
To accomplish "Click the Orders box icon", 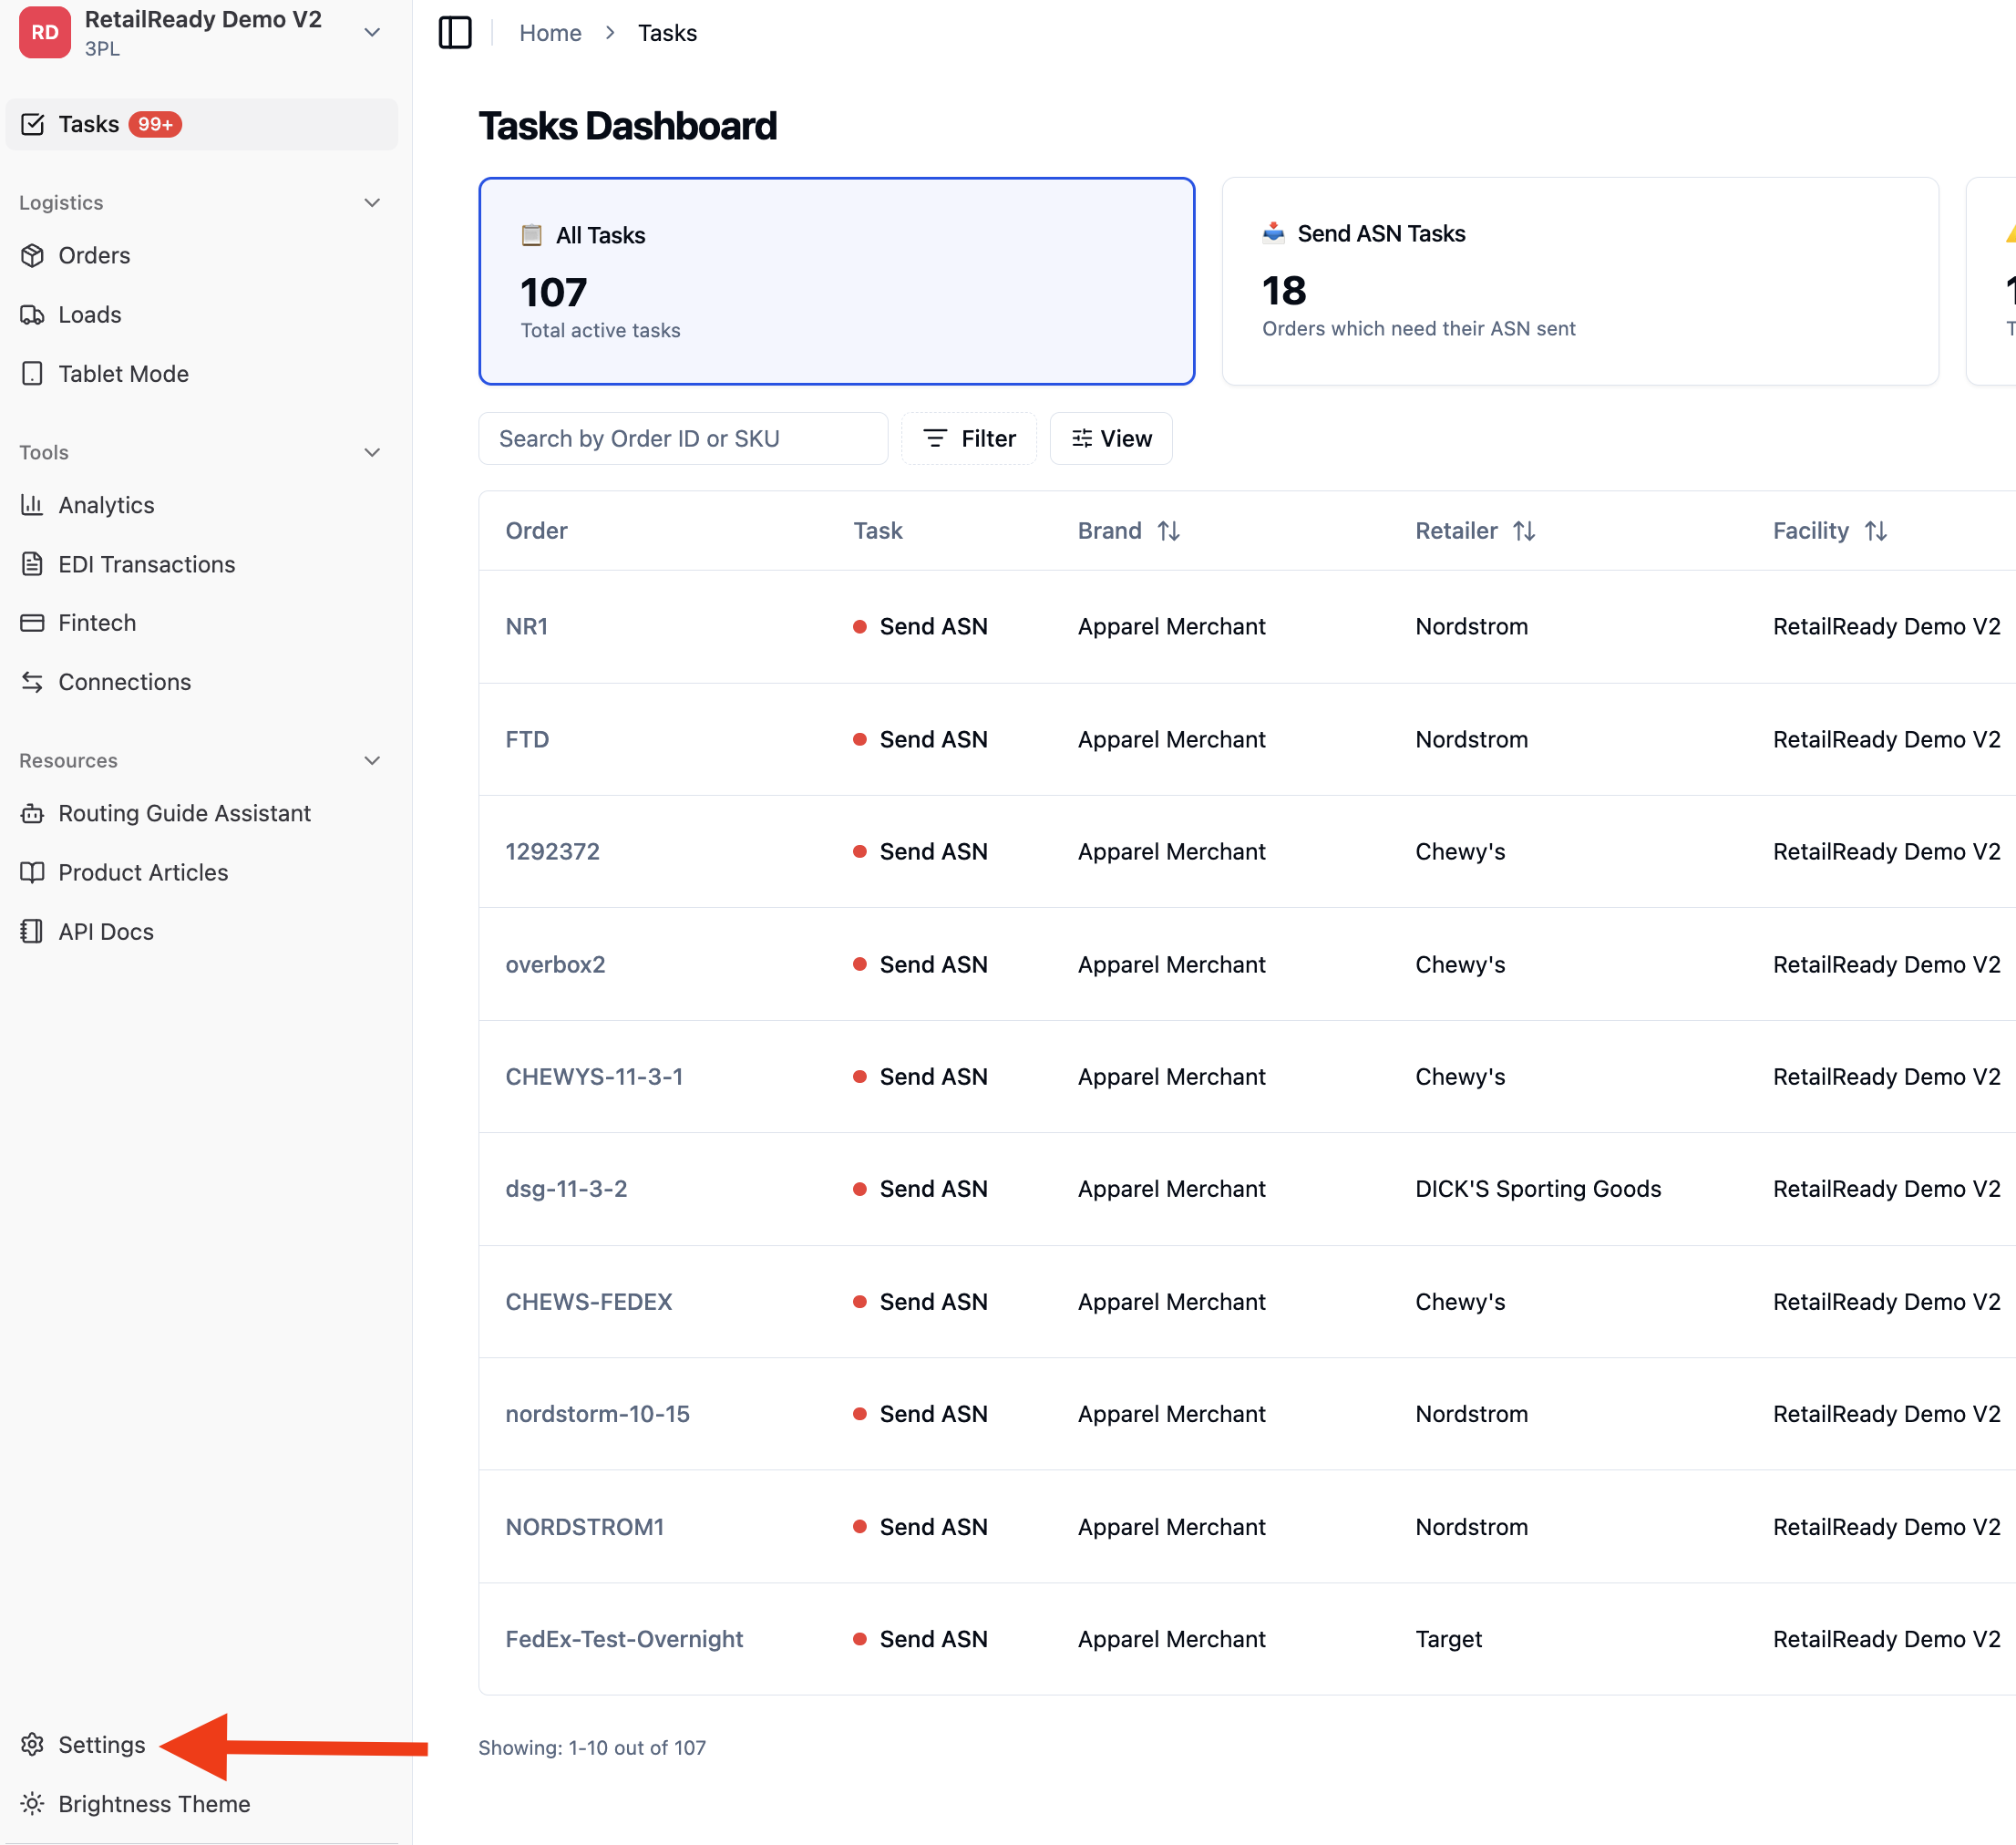I will point(32,255).
